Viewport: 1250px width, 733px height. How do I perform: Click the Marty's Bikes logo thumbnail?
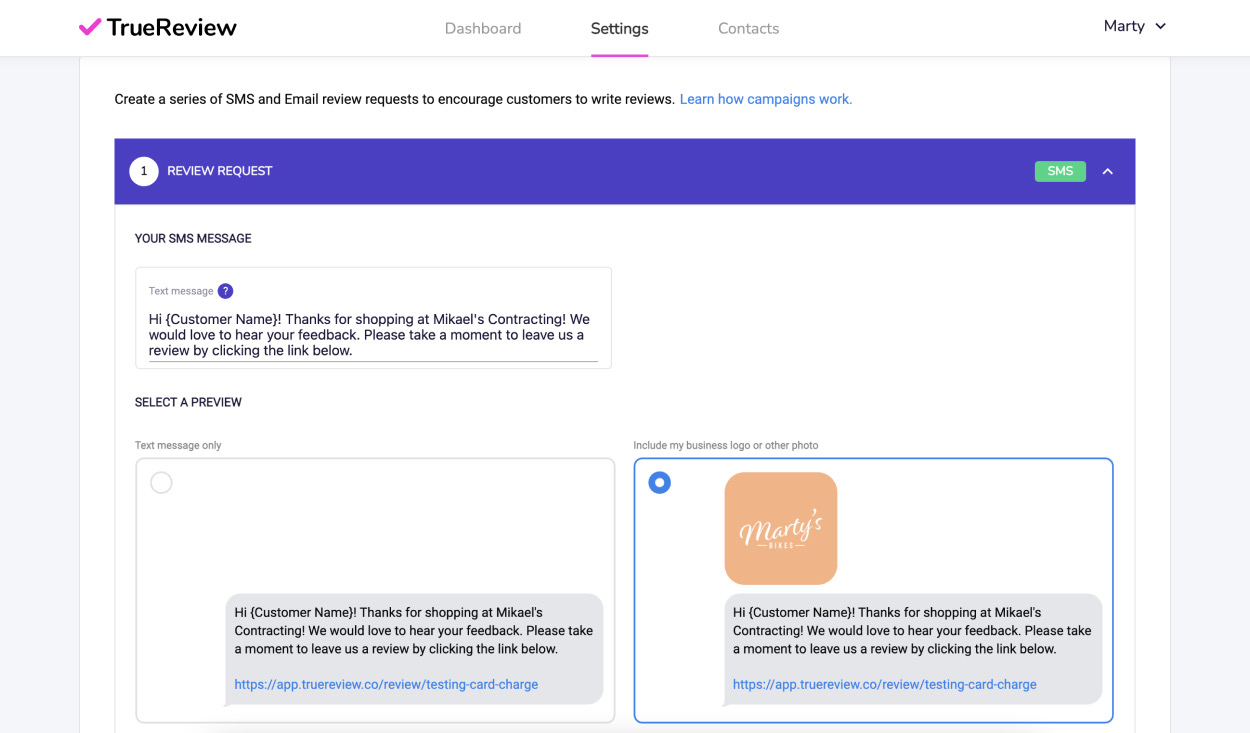coord(781,528)
